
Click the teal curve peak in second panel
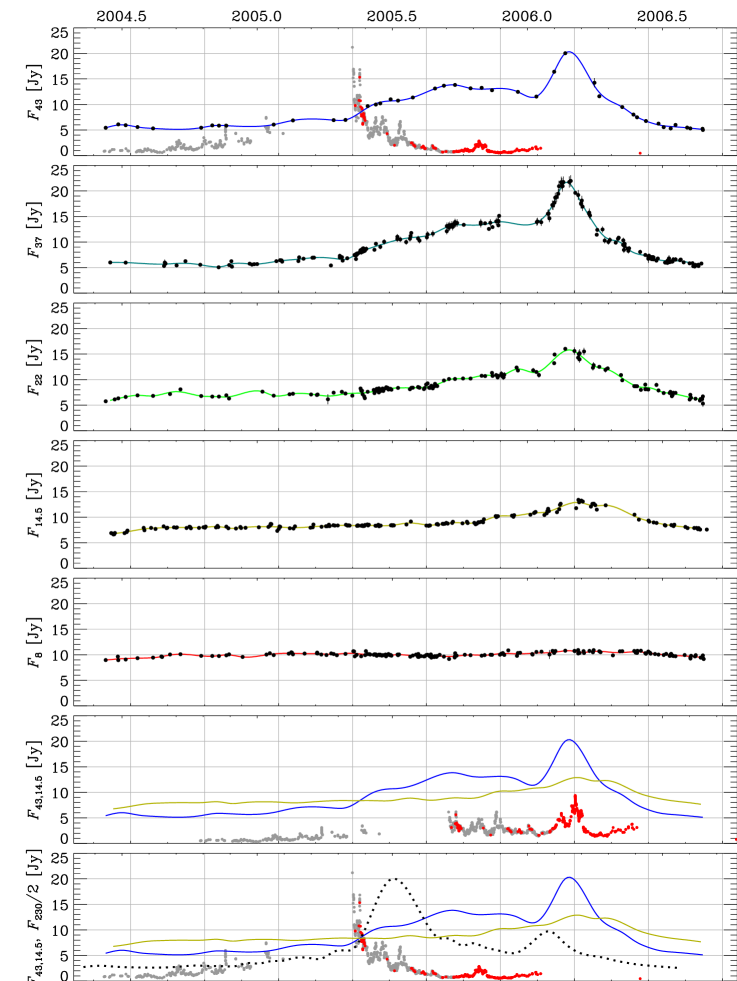(568, 184)
